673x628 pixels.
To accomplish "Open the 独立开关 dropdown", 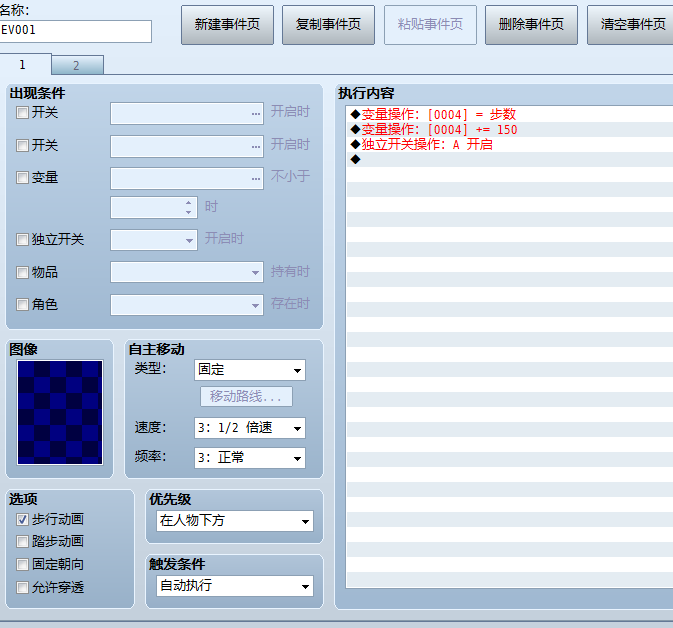I will pos(154,240).
